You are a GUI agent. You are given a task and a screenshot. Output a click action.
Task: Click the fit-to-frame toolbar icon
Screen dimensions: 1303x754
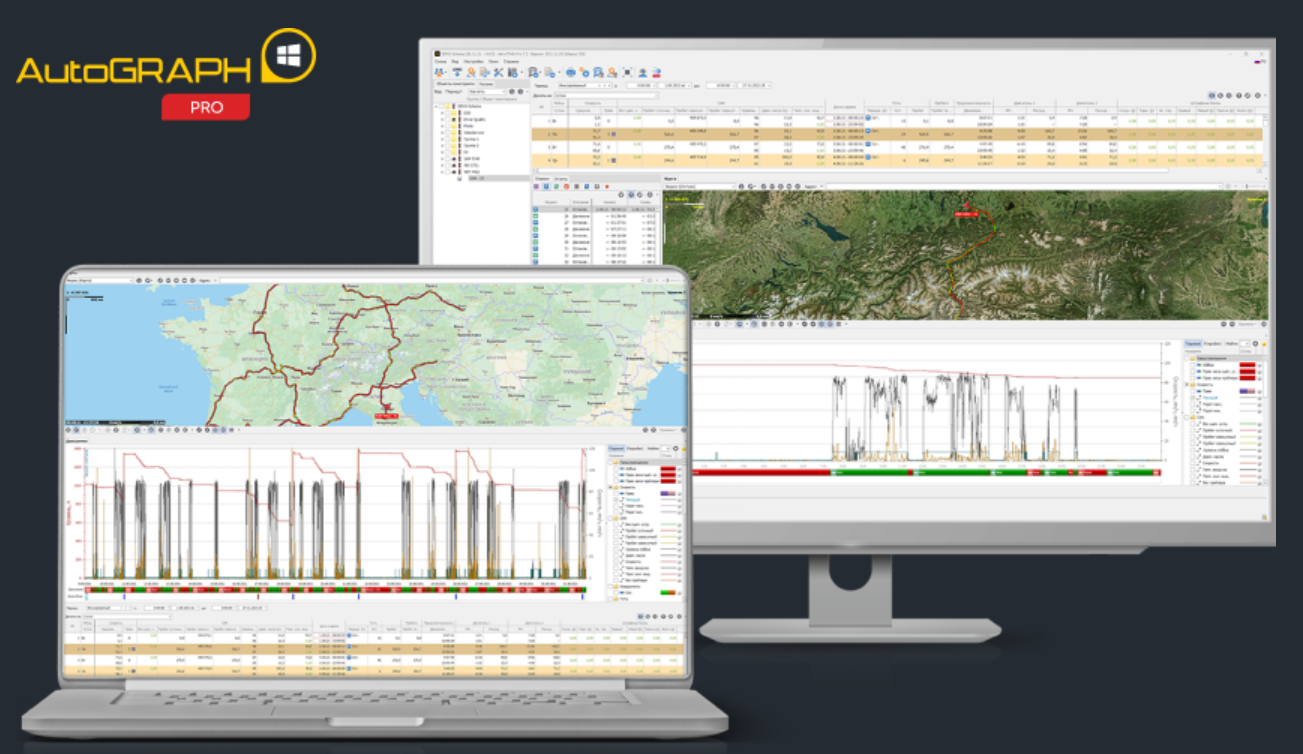(627, 72)
